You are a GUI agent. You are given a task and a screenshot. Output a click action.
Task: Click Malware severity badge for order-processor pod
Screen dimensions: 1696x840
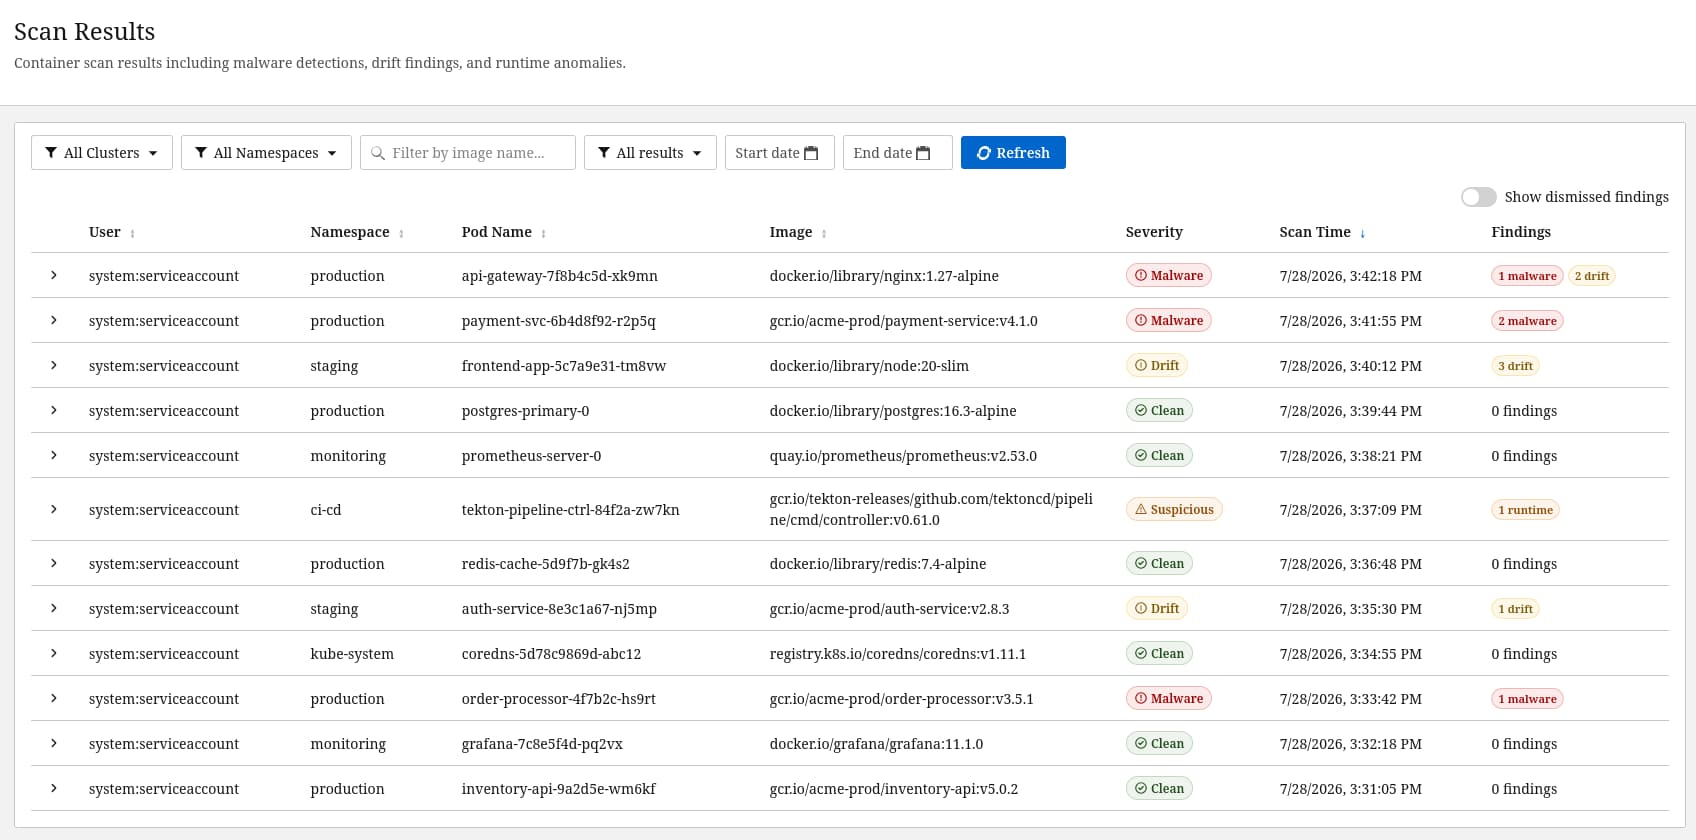(x=1168, y=698)
